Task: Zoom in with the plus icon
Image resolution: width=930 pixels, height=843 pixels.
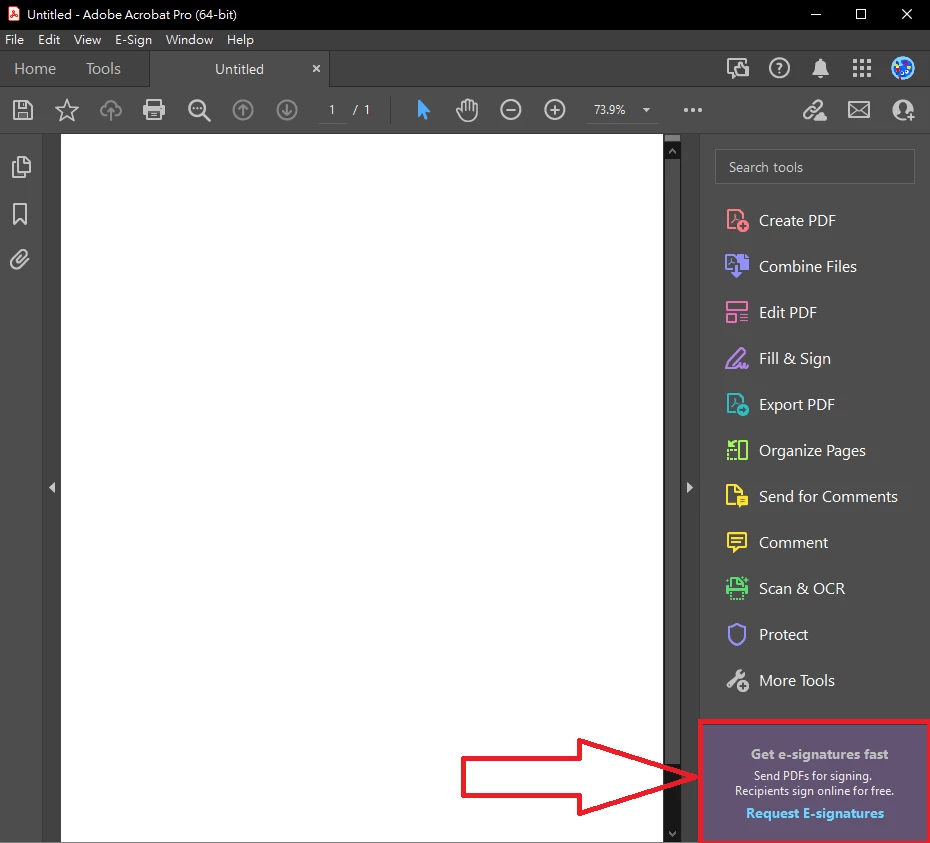Action: point(555,110)
